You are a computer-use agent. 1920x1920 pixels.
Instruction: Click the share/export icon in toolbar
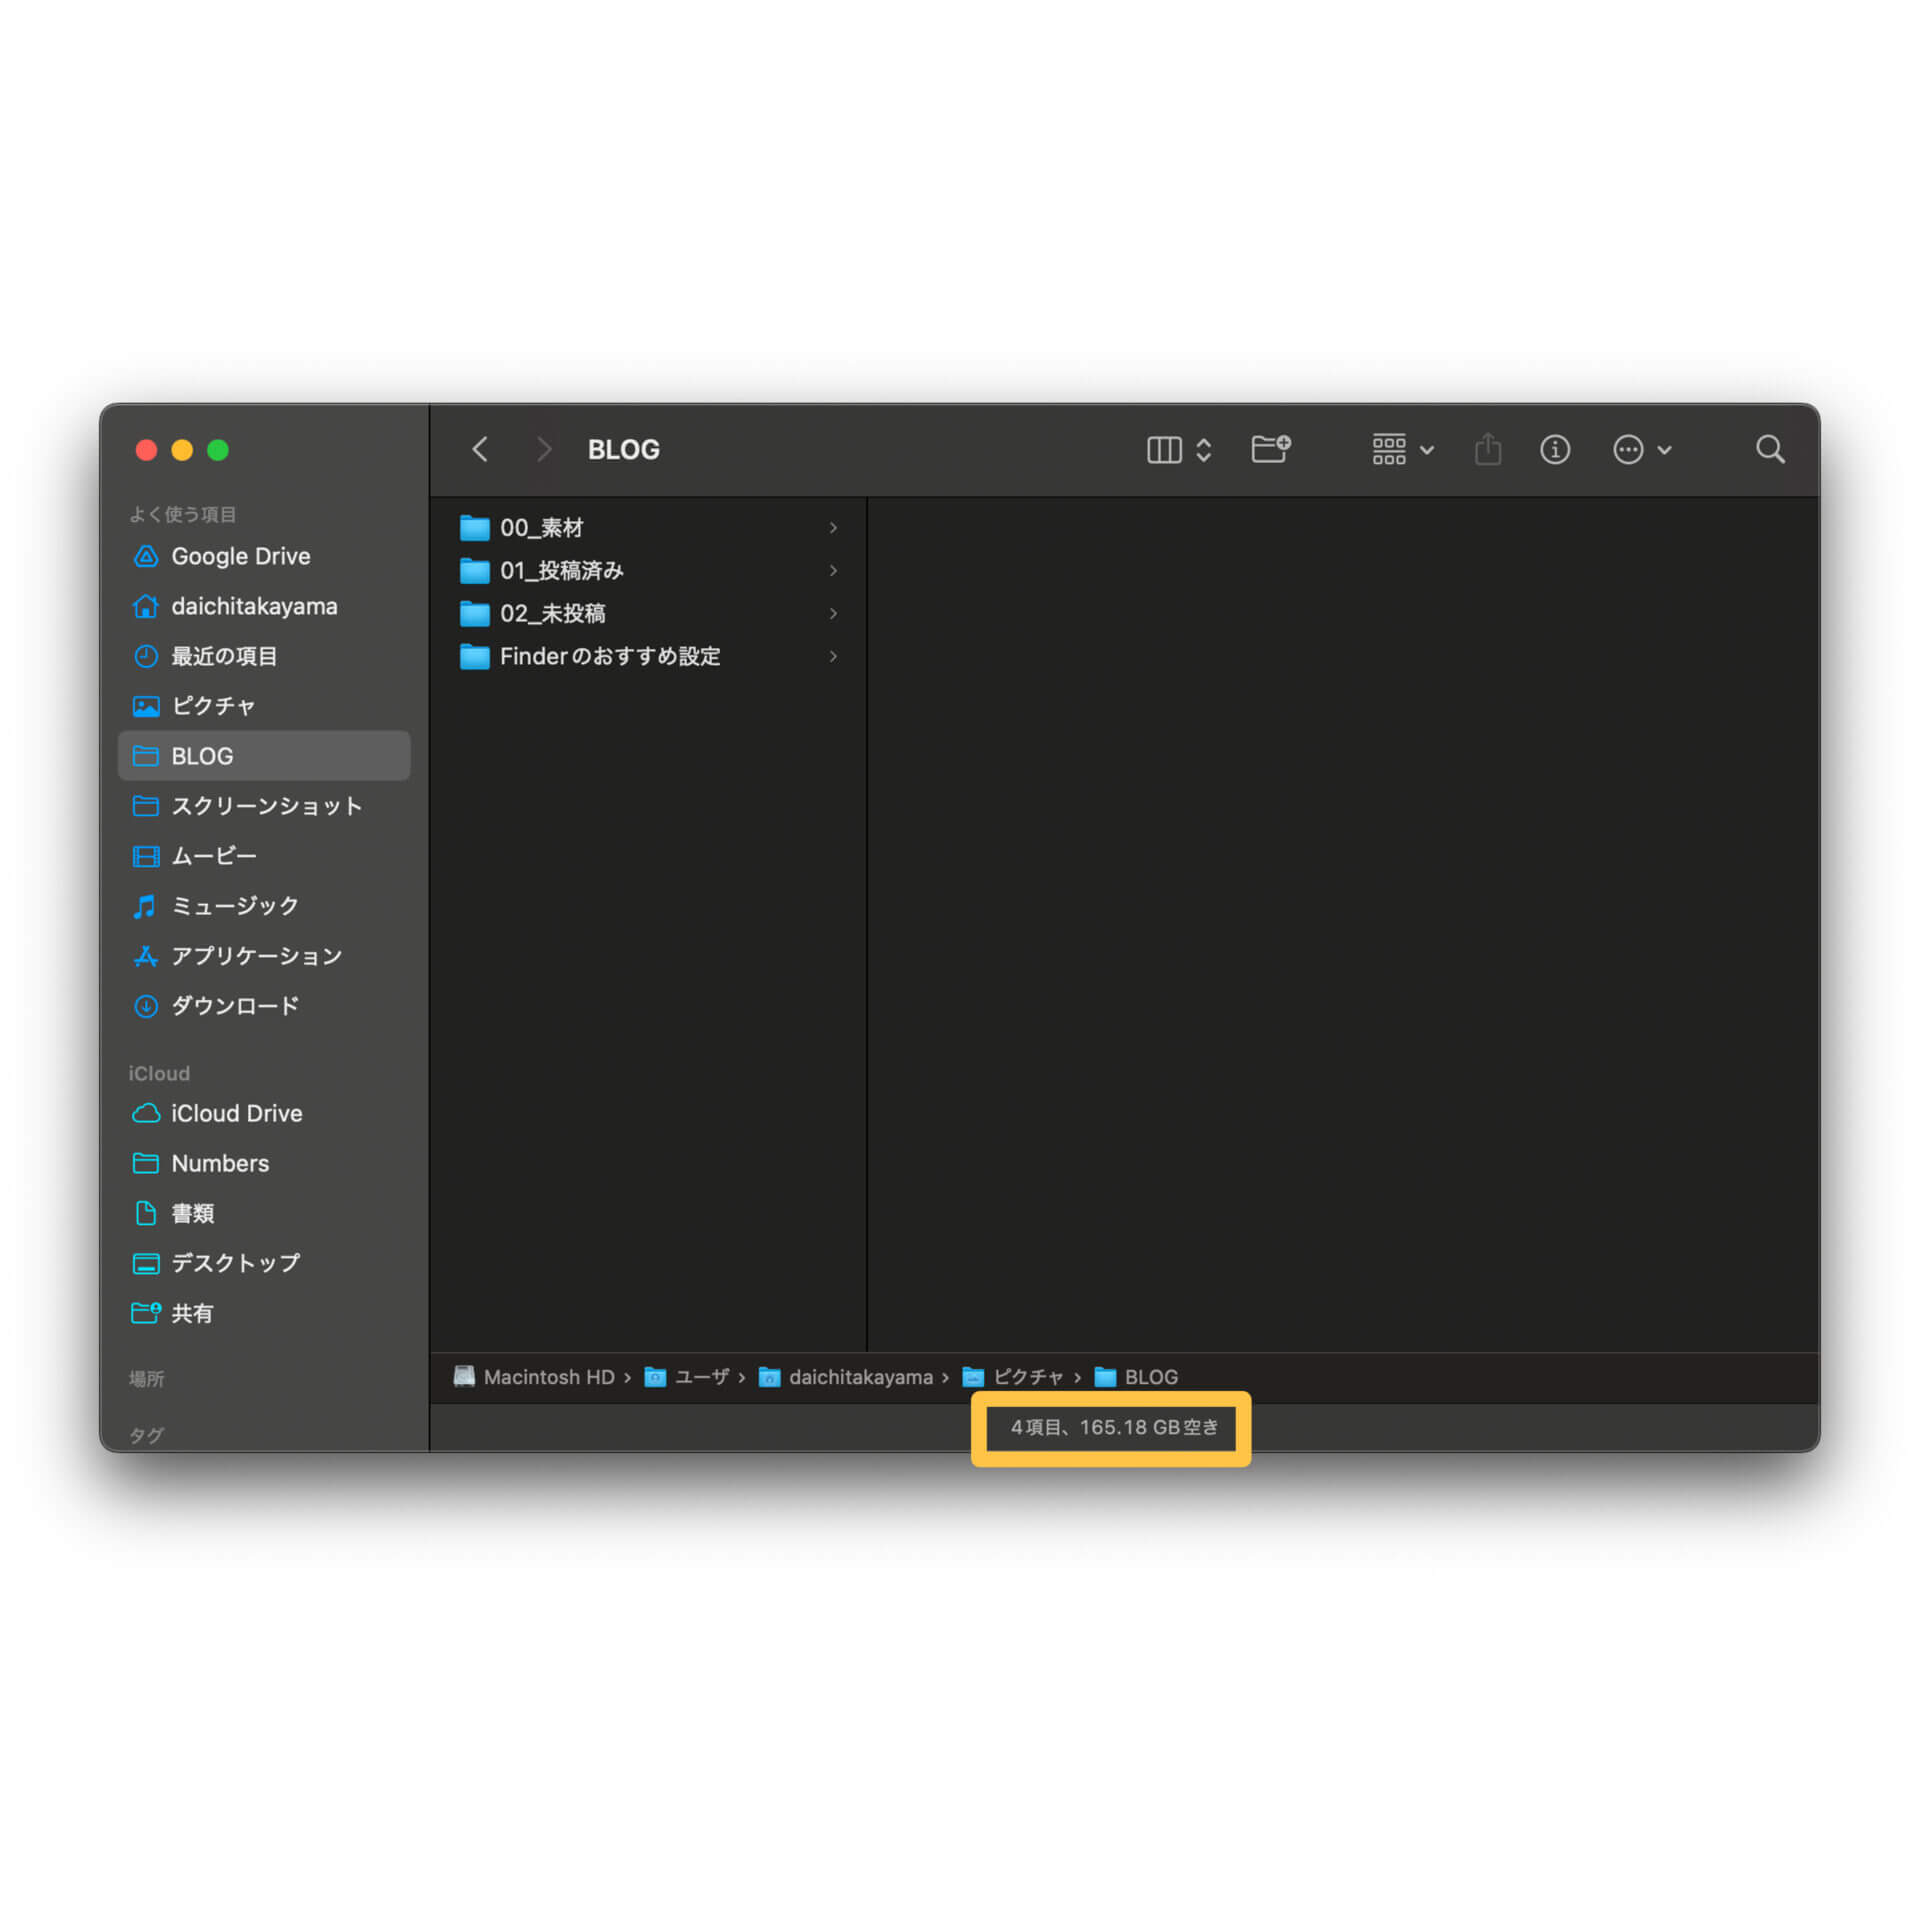coord(1493,450)
